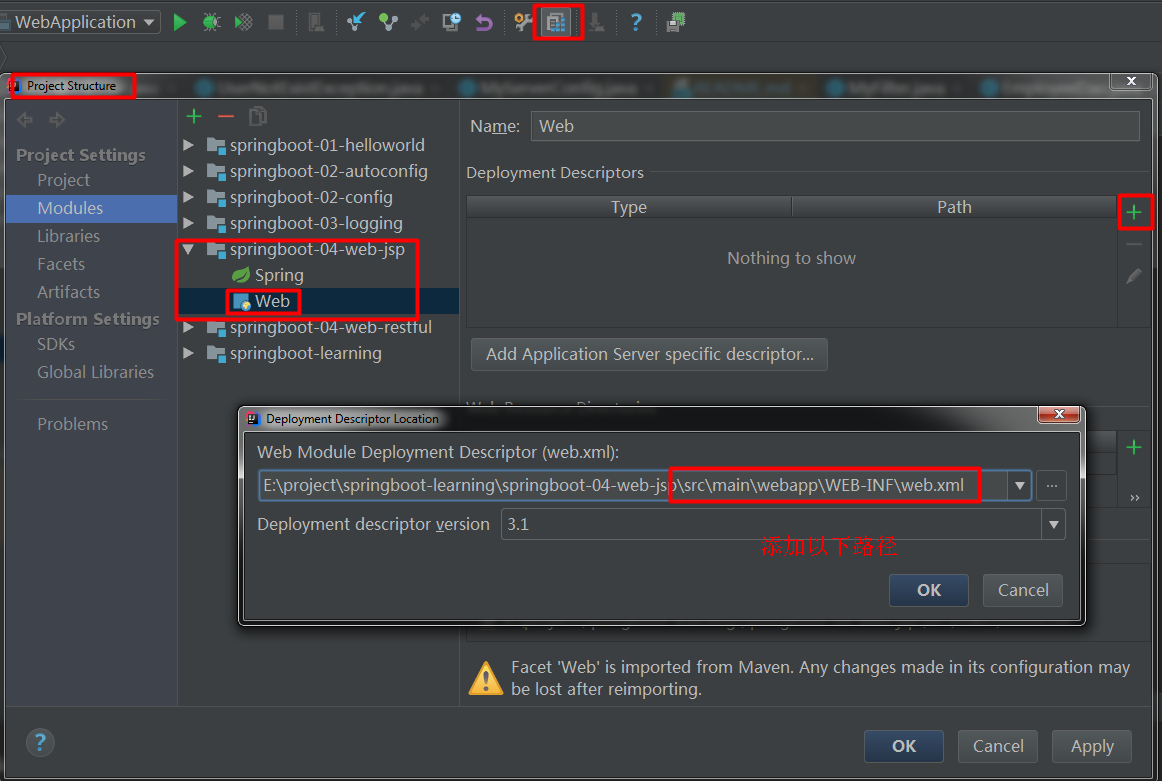Expand springboot-02-autoconfig module

click(189, 171)
